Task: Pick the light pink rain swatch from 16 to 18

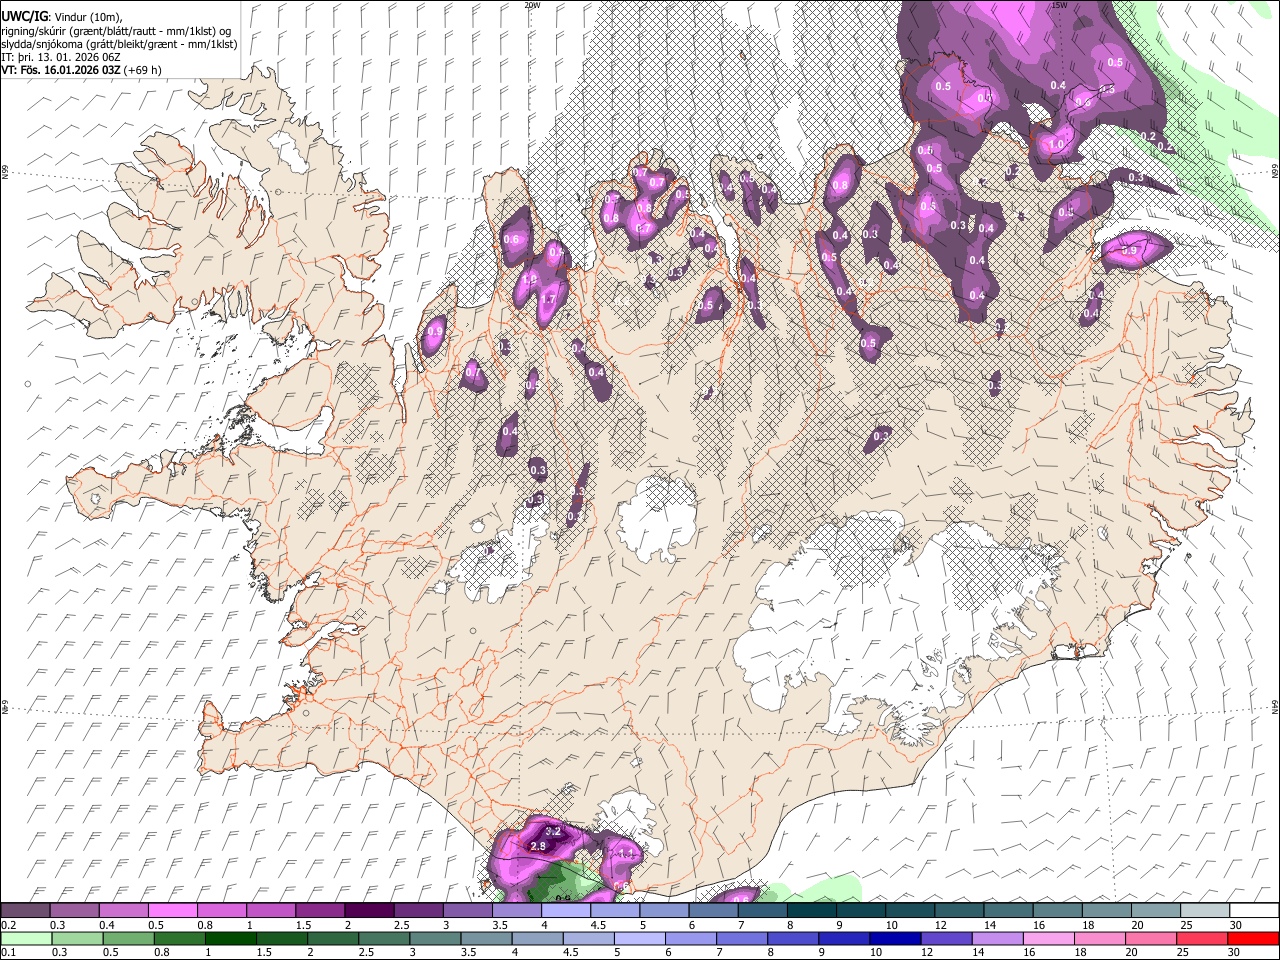Action: click(1049, 938)
